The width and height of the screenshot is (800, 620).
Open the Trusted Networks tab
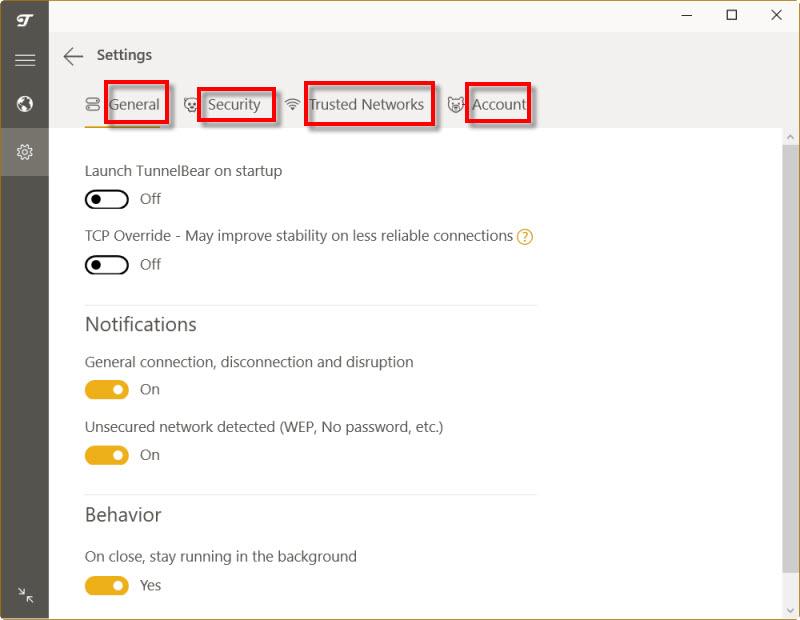(366, 105)
